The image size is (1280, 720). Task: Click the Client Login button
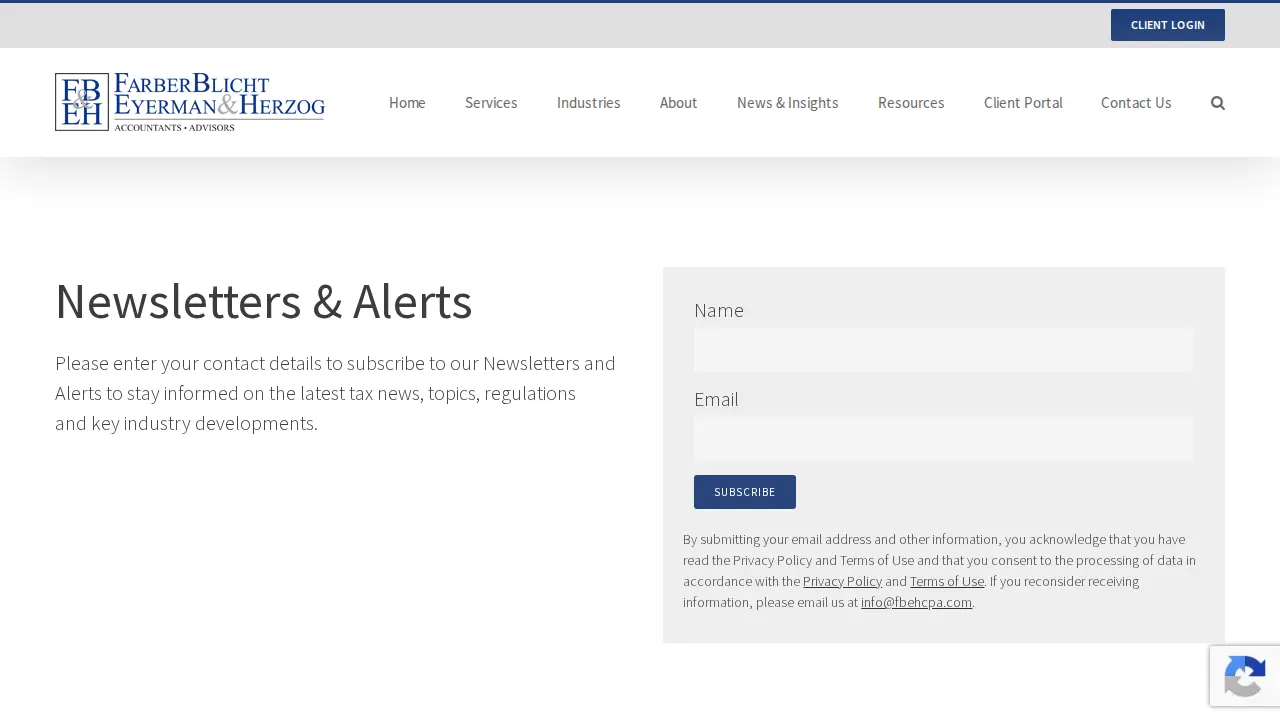tap(1168, 25)
